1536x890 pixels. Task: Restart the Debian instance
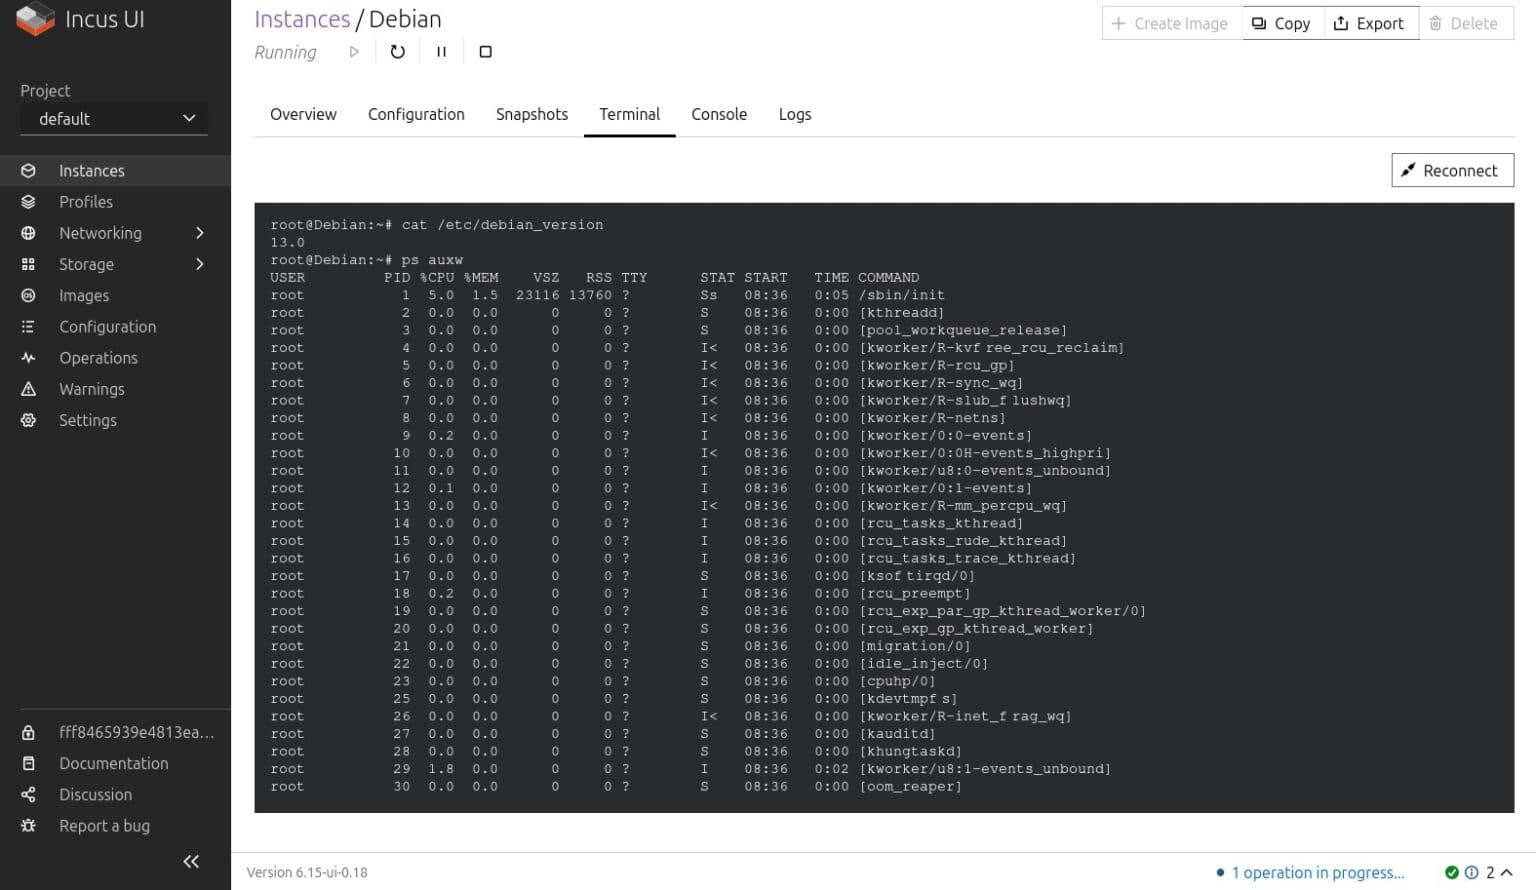[397, 51]
